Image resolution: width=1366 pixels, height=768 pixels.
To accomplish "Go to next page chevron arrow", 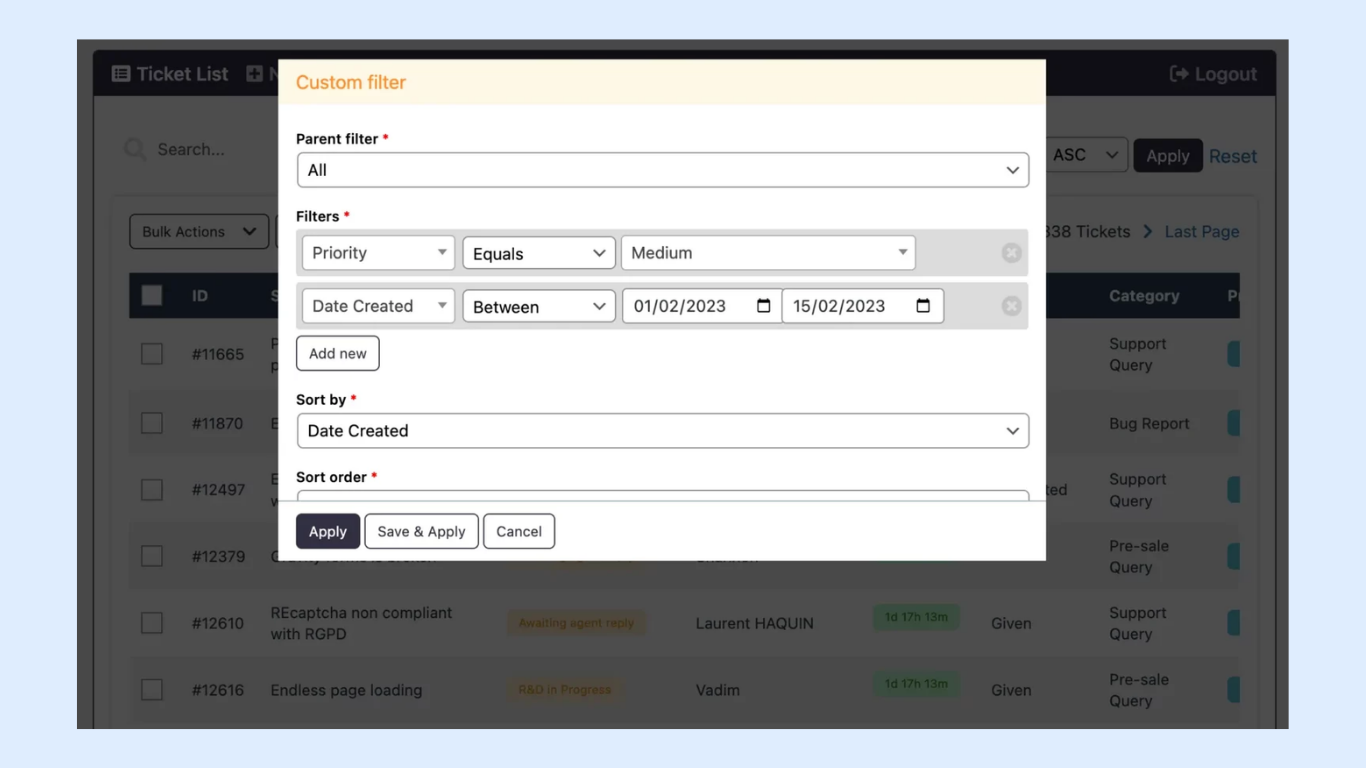I will (1147, 232).
